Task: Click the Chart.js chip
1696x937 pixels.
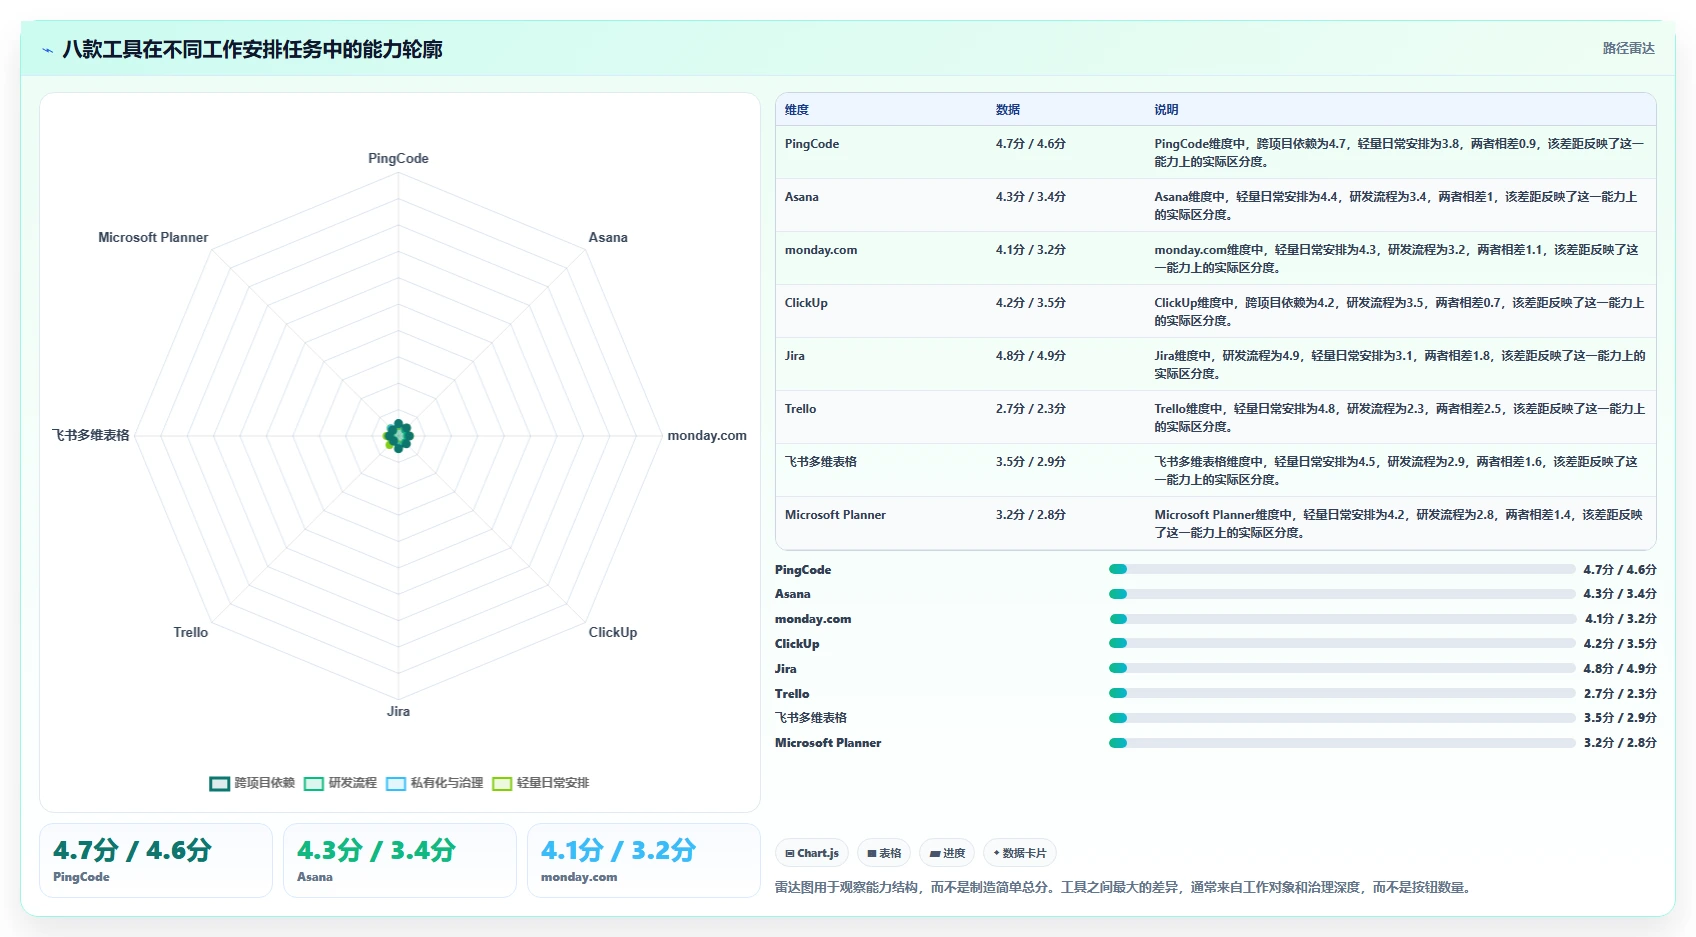Action: tap(812, 853)
